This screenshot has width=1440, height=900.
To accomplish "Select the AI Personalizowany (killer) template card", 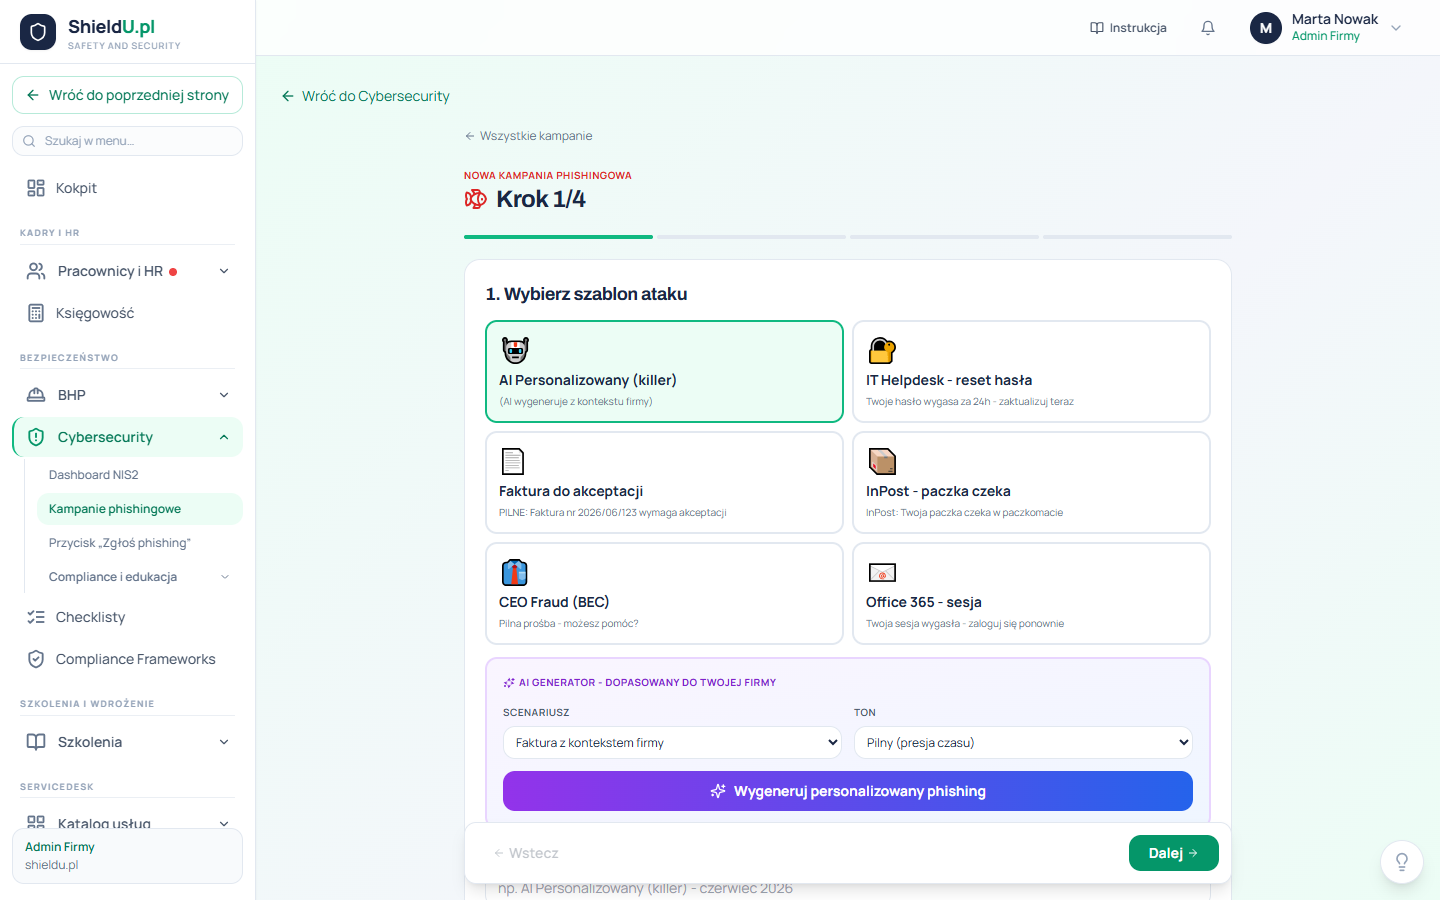I will tap(664, 372).
